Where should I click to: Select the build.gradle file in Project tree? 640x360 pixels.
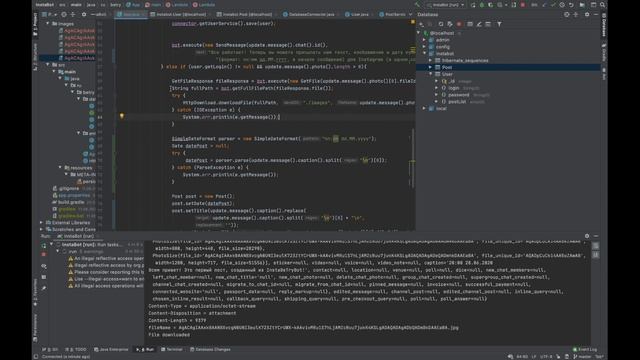coord(71,202)
